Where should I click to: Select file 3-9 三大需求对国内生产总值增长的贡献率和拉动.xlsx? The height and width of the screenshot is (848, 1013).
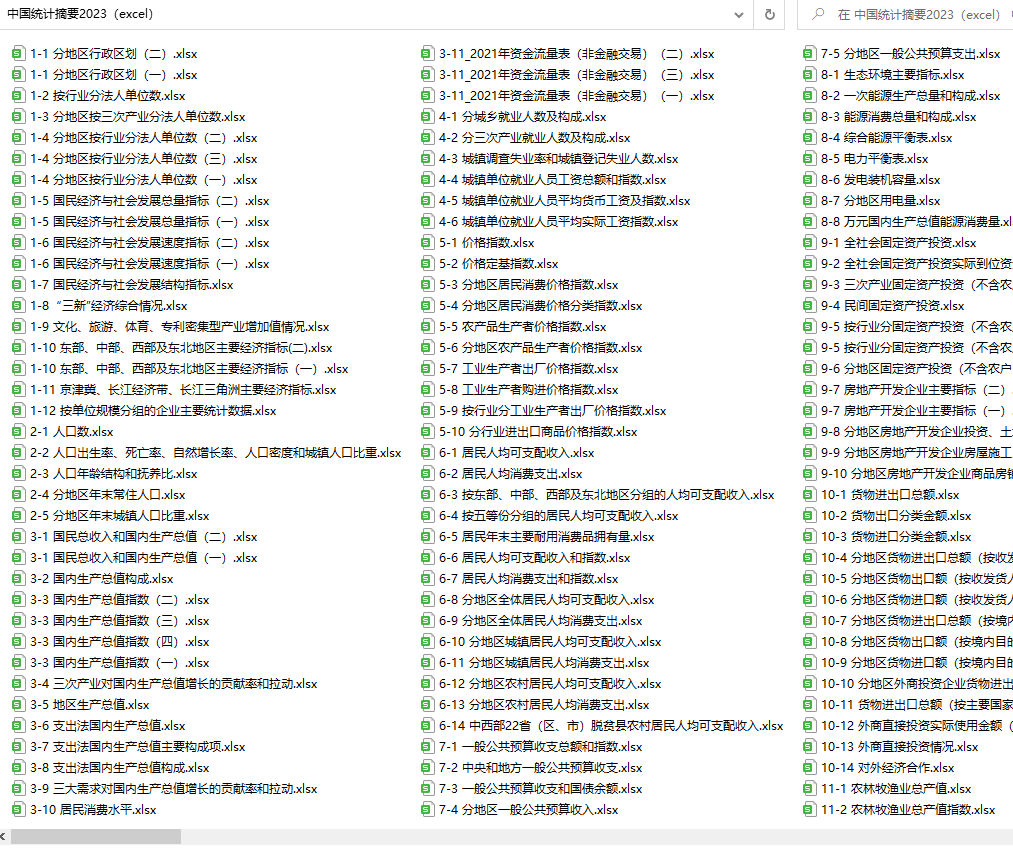[165, 789]
